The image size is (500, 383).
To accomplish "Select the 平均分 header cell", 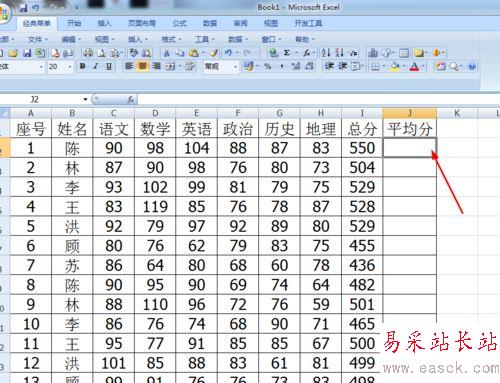I will [x=410, y=129].
